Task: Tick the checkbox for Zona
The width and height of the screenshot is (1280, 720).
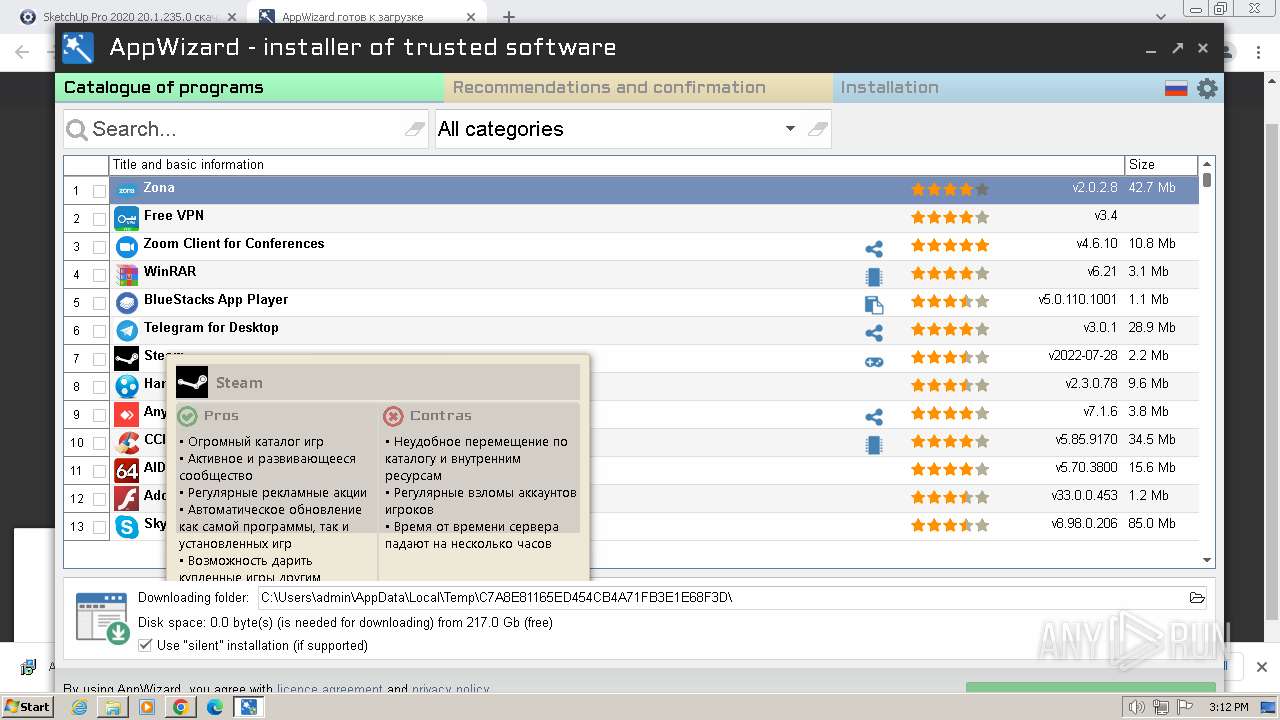Action: coord(99,191)
